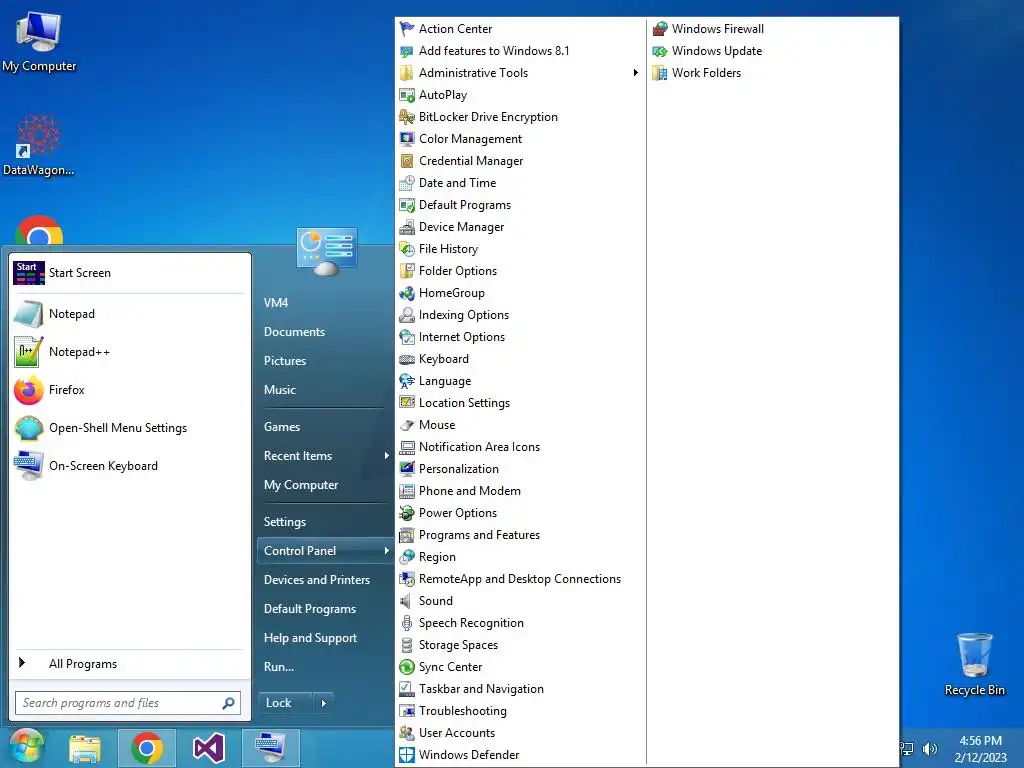Click the BitLocker Drive Encryption icon

407,117
